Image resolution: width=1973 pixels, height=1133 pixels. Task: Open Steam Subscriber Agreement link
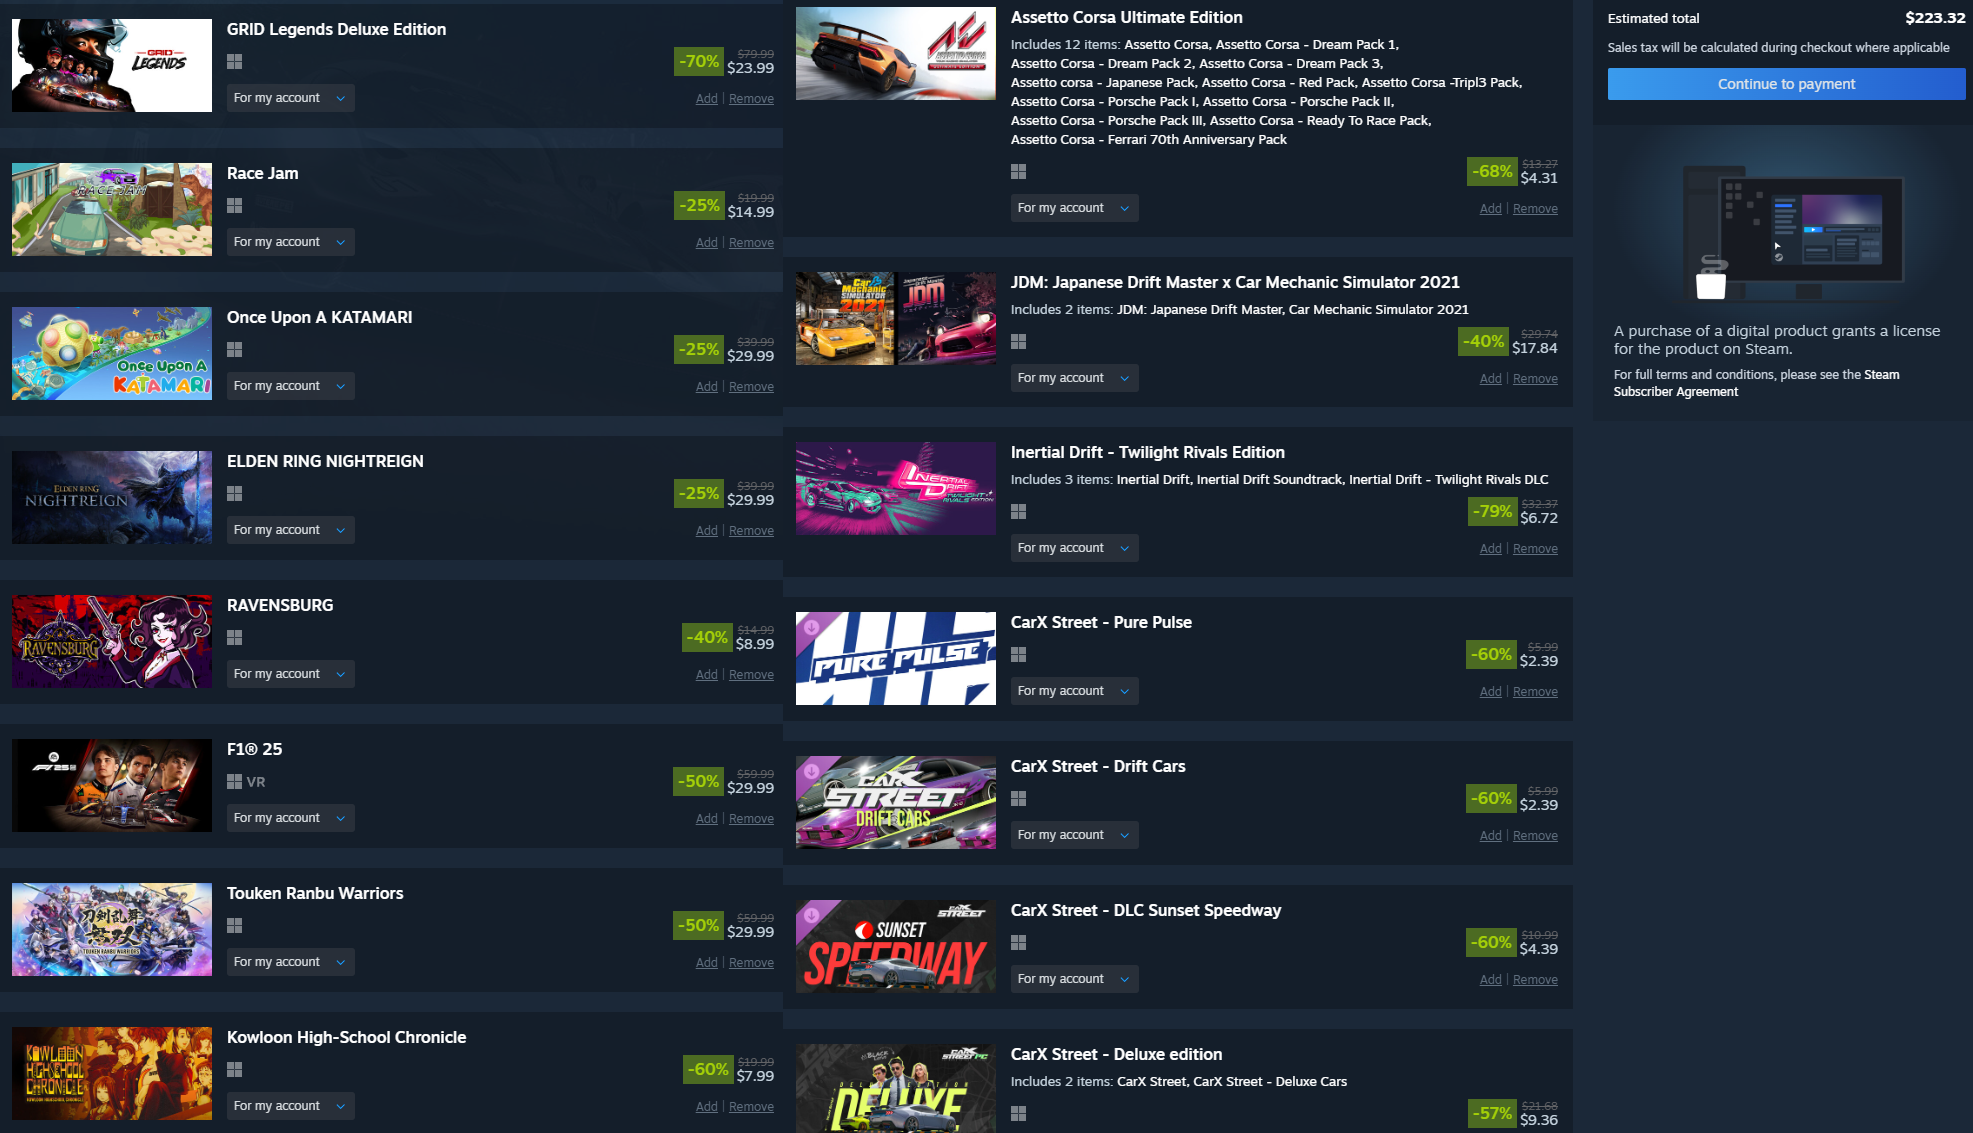pyautogui.click(x=1756, y=383)
